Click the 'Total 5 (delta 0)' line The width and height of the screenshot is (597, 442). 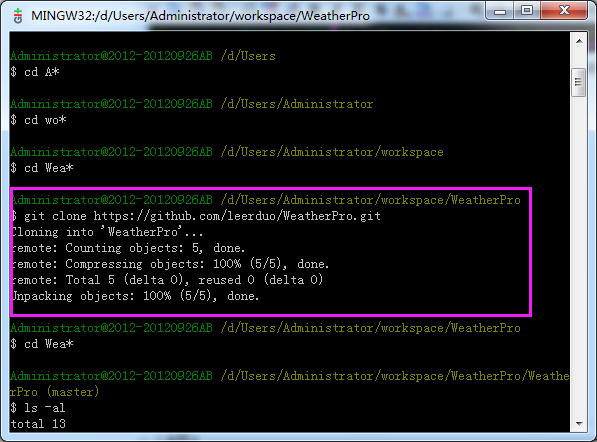pos(167,280)
